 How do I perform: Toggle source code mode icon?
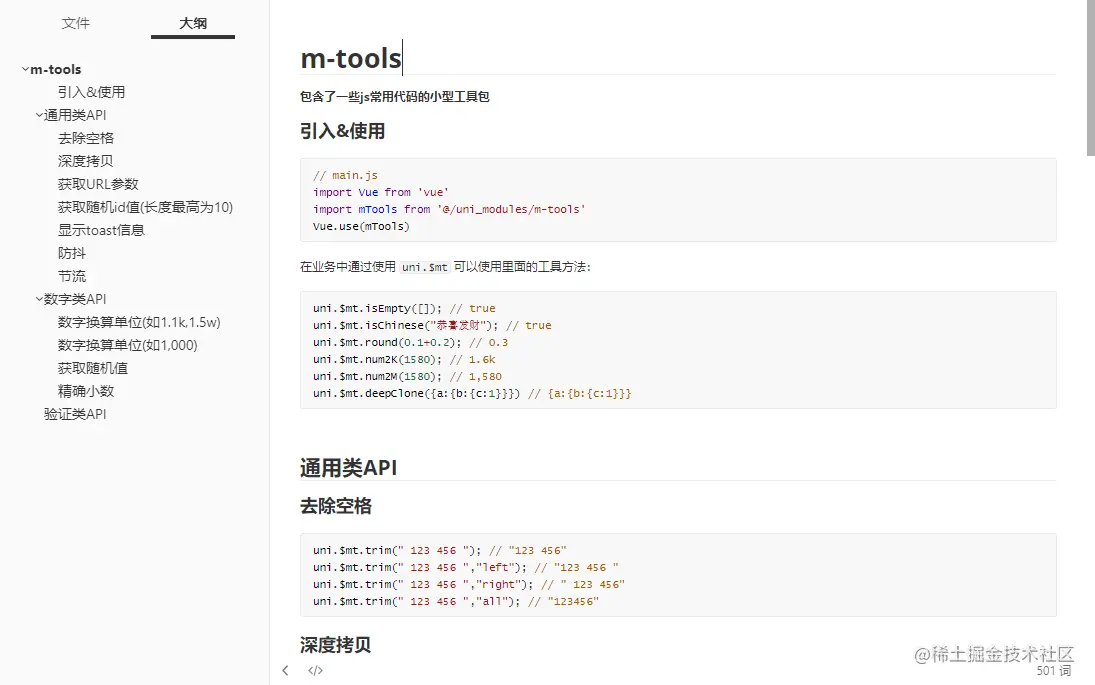tap(315, 670)
